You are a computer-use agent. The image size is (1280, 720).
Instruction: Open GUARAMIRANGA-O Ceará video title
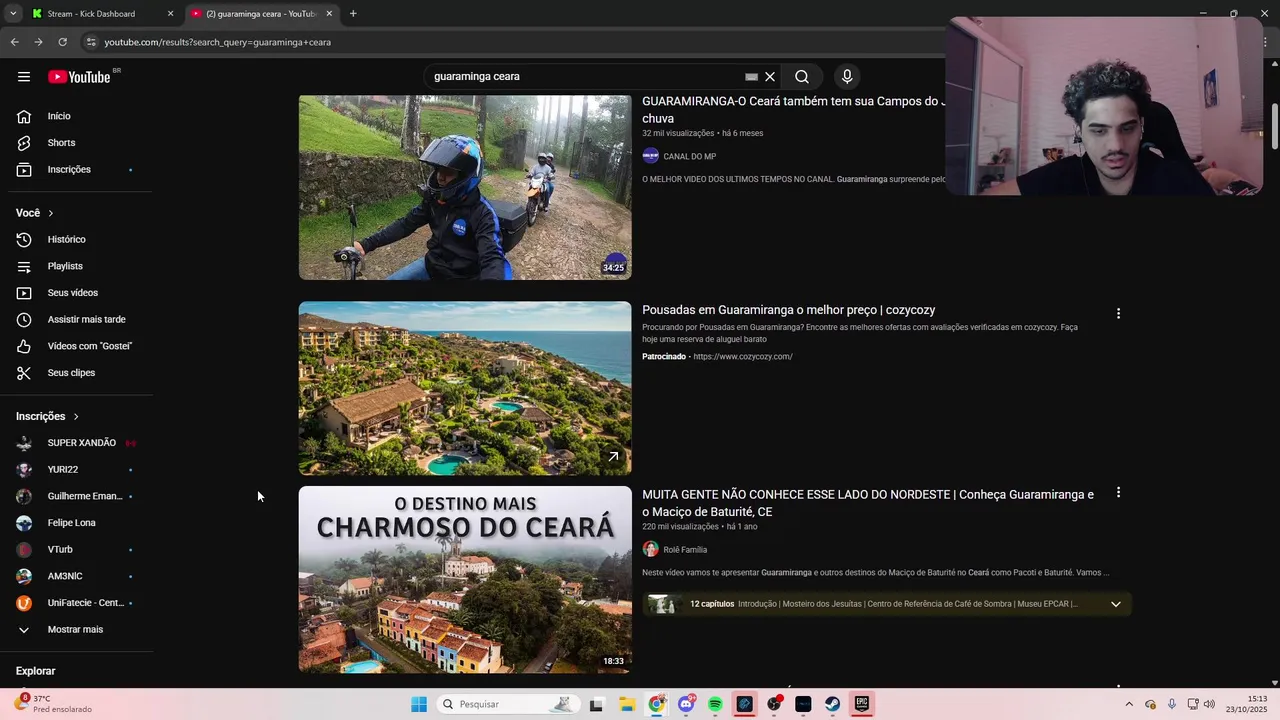coord(793,109)
